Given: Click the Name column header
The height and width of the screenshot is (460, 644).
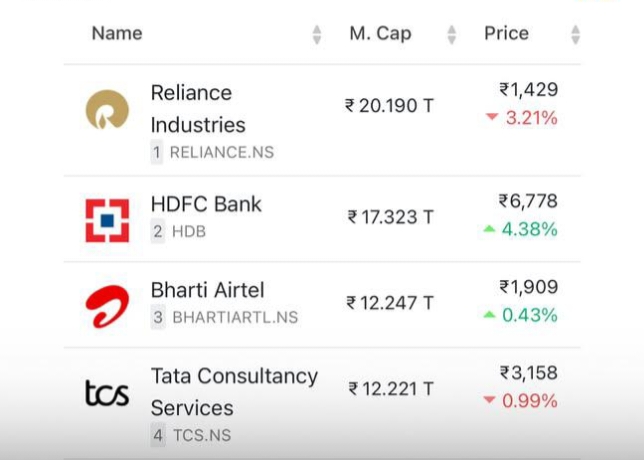Looking at the screenshot, I should 117,34.
